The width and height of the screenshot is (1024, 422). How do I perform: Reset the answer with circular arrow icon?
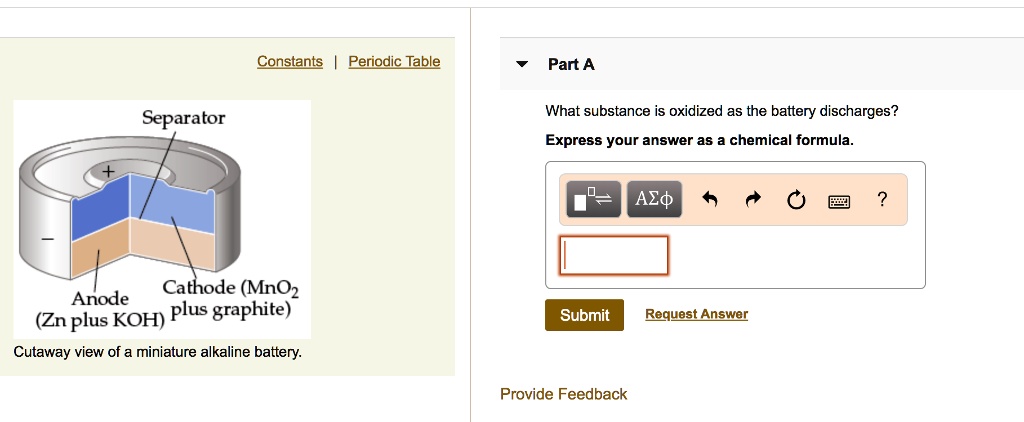click(x=796, y=199)
